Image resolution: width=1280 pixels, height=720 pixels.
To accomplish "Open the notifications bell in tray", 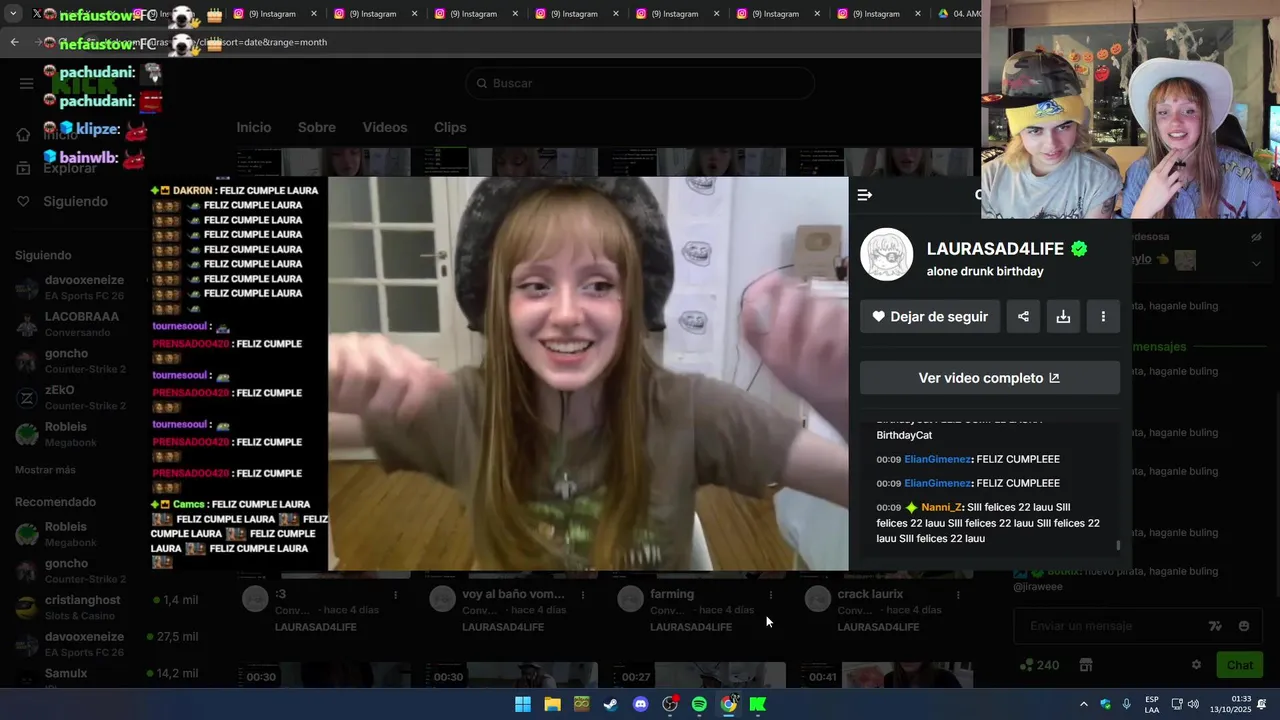I will click(x=1262, y=704).
